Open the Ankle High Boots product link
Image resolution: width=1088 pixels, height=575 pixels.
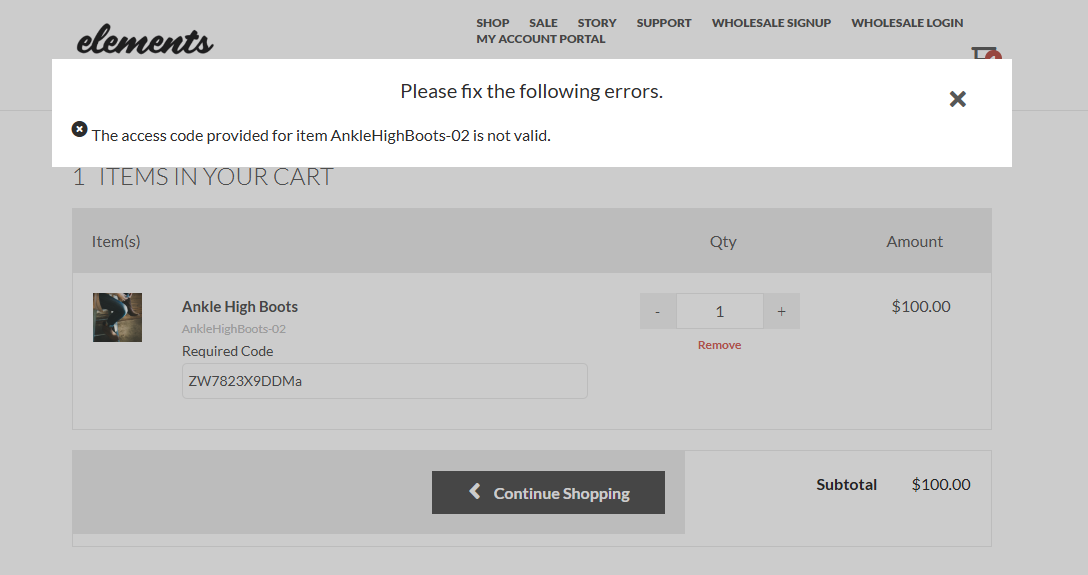[x=239, y=307]
